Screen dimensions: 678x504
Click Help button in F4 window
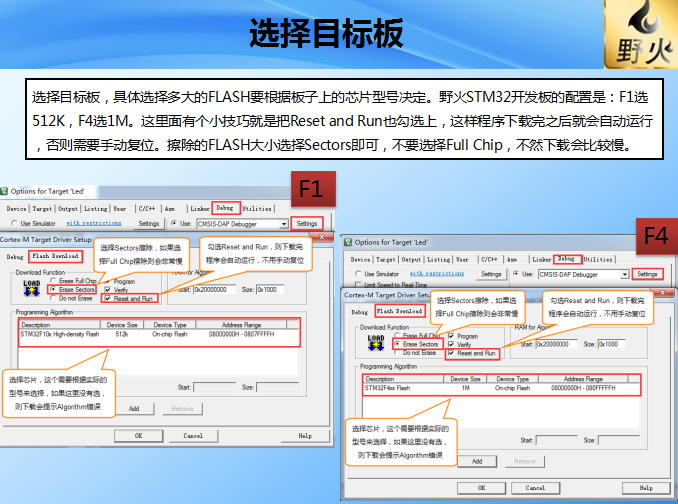646,488
